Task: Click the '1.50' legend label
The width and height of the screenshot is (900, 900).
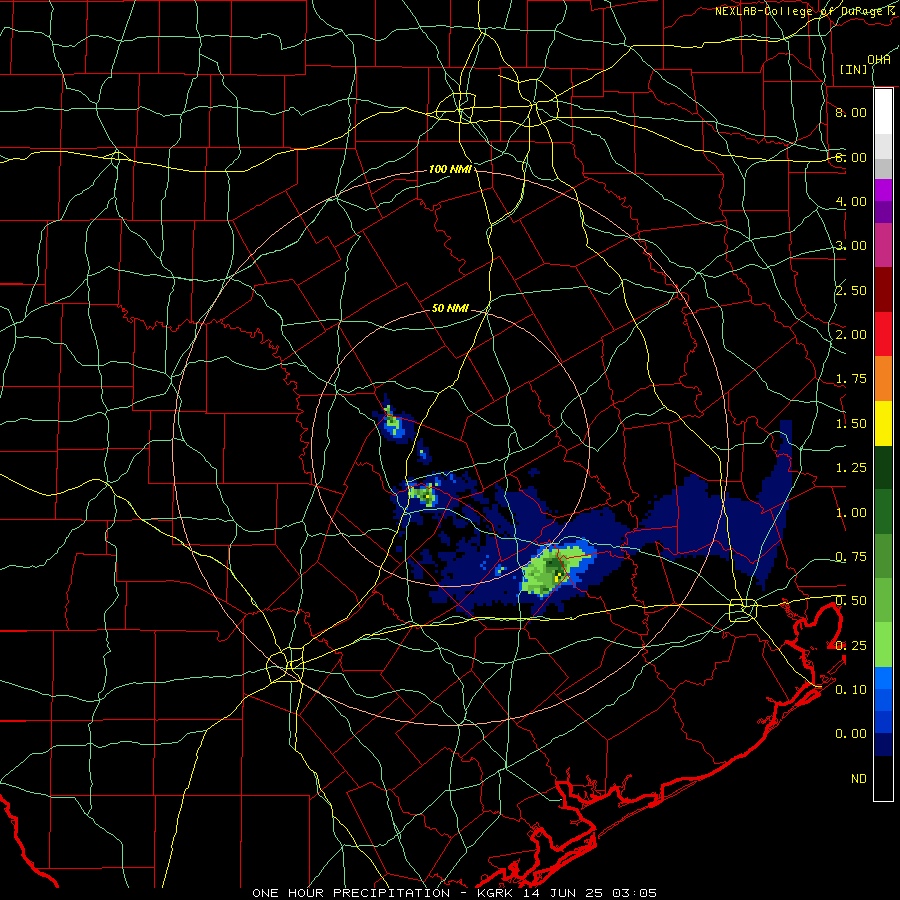Action: point(851,424)
